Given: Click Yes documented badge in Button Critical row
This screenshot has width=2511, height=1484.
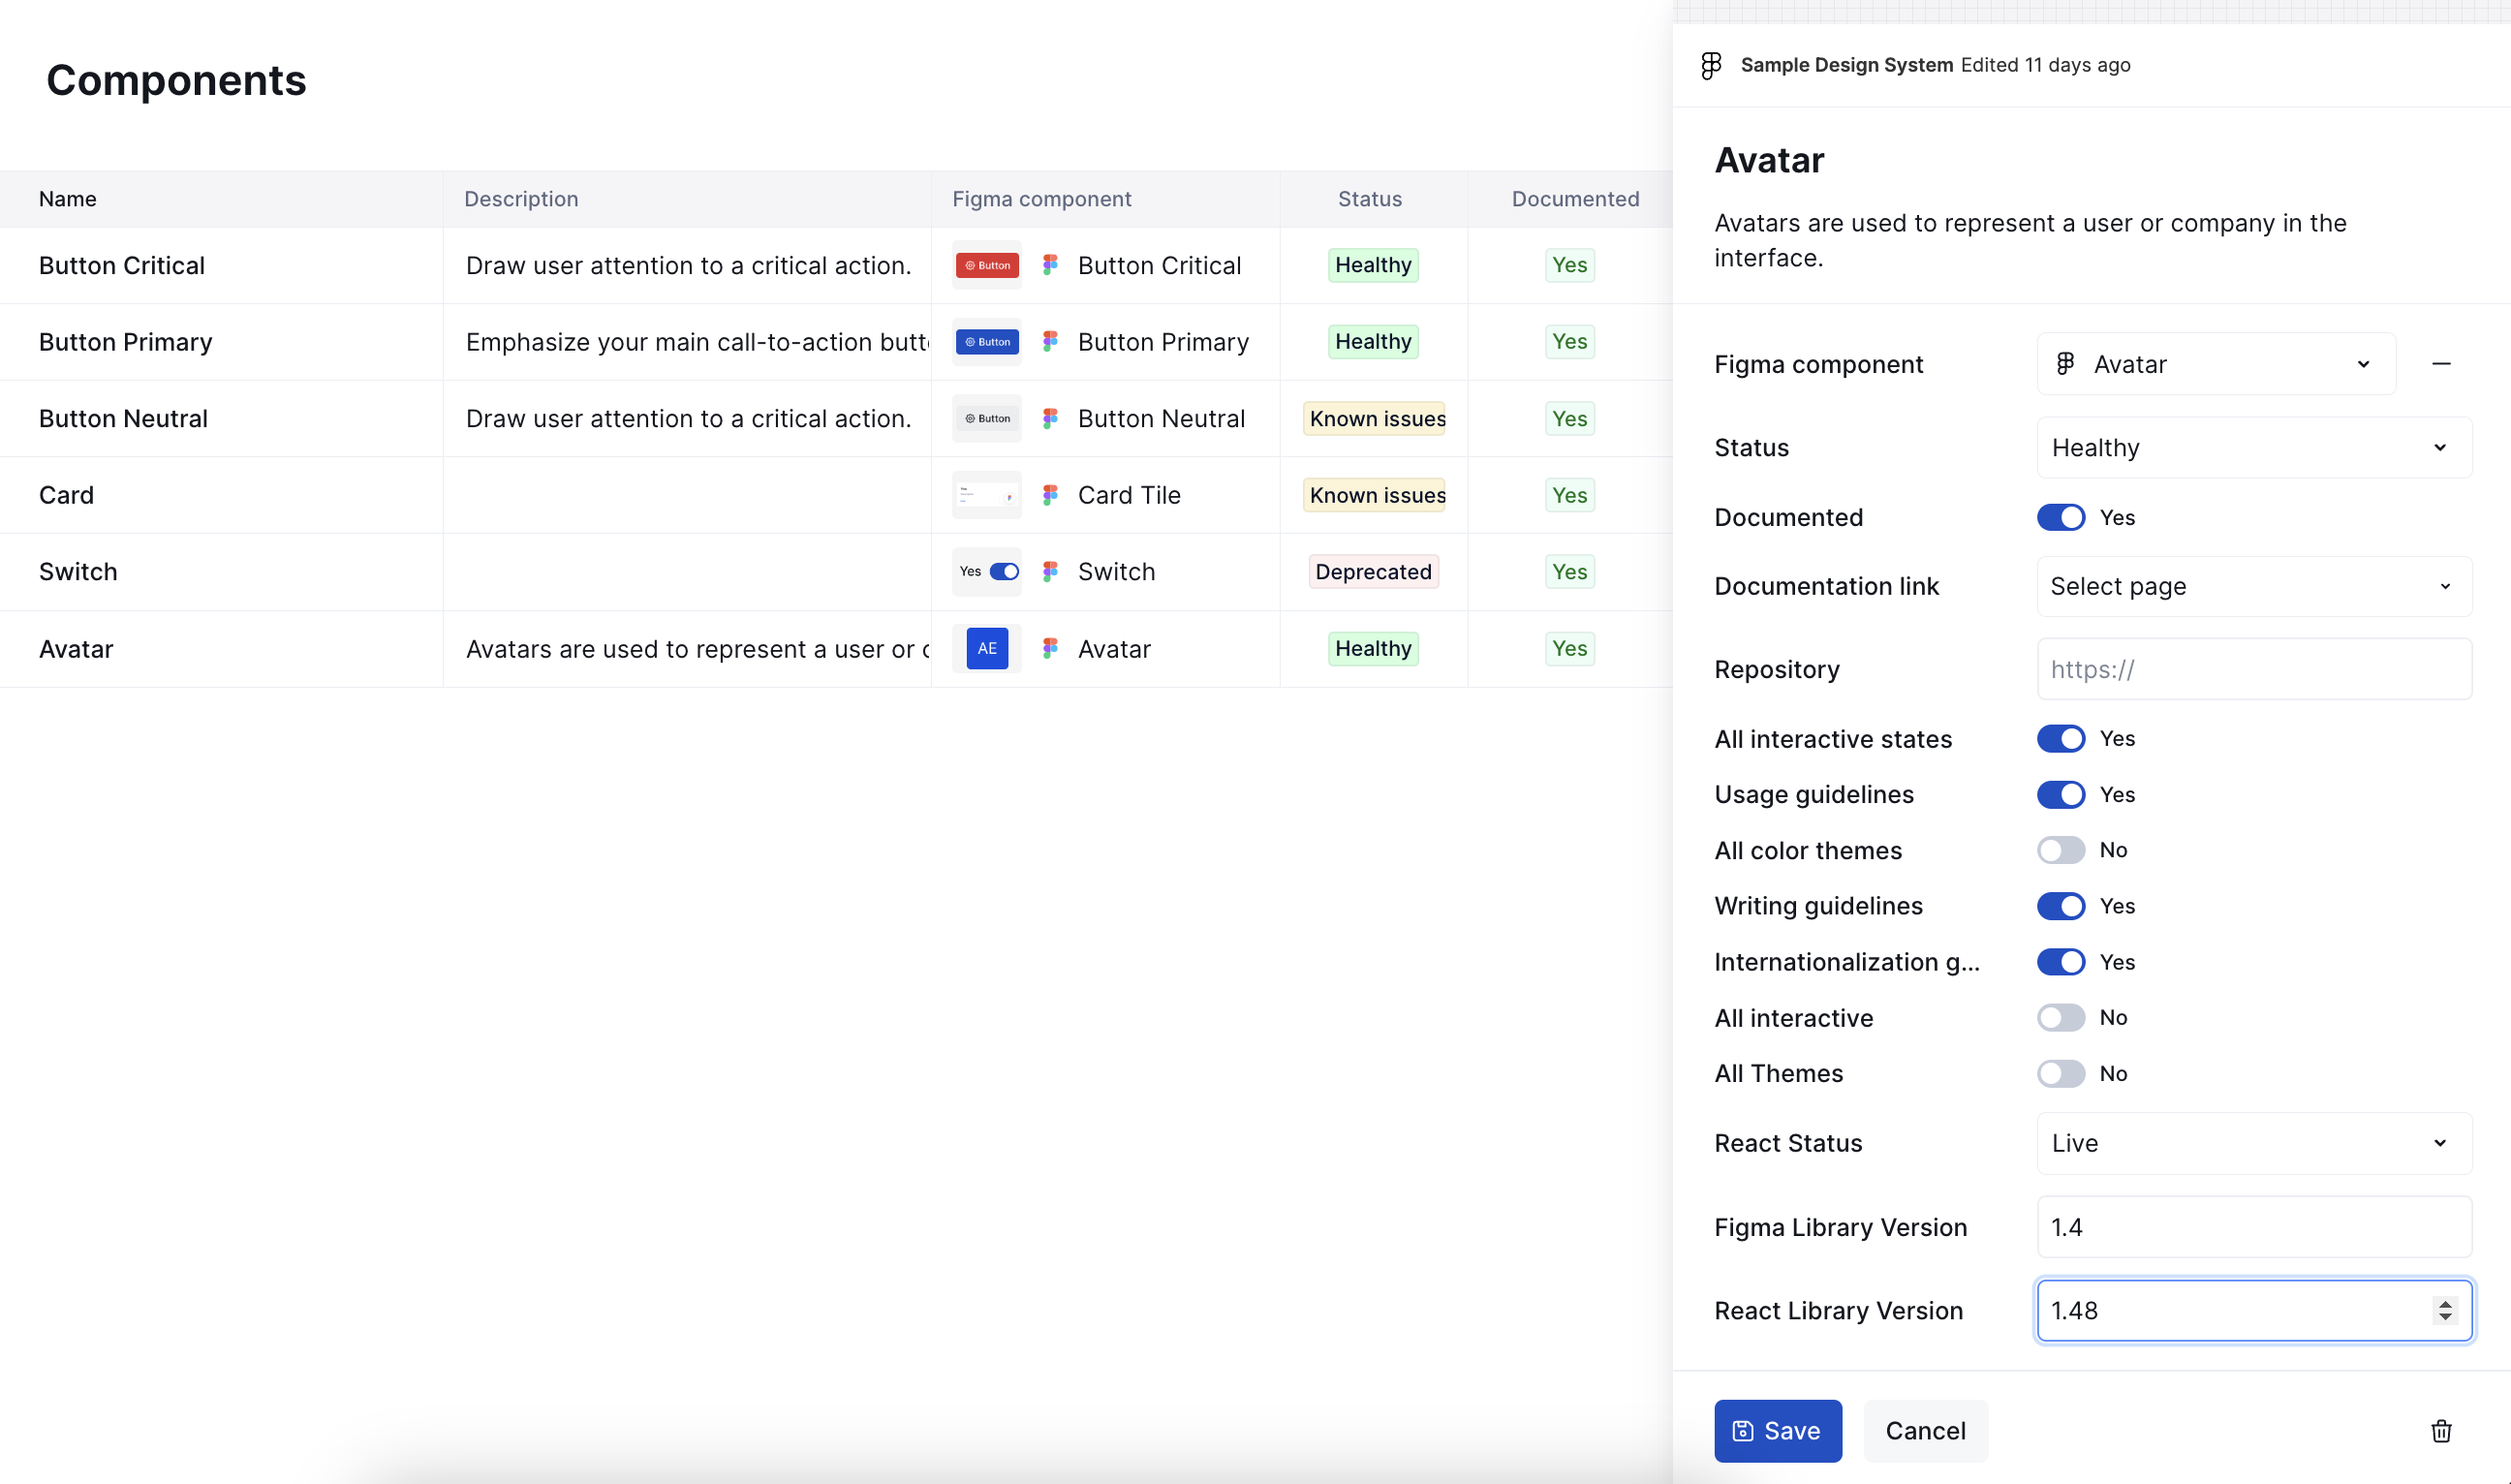Looking at the screenshot, I should point(1569,265).
